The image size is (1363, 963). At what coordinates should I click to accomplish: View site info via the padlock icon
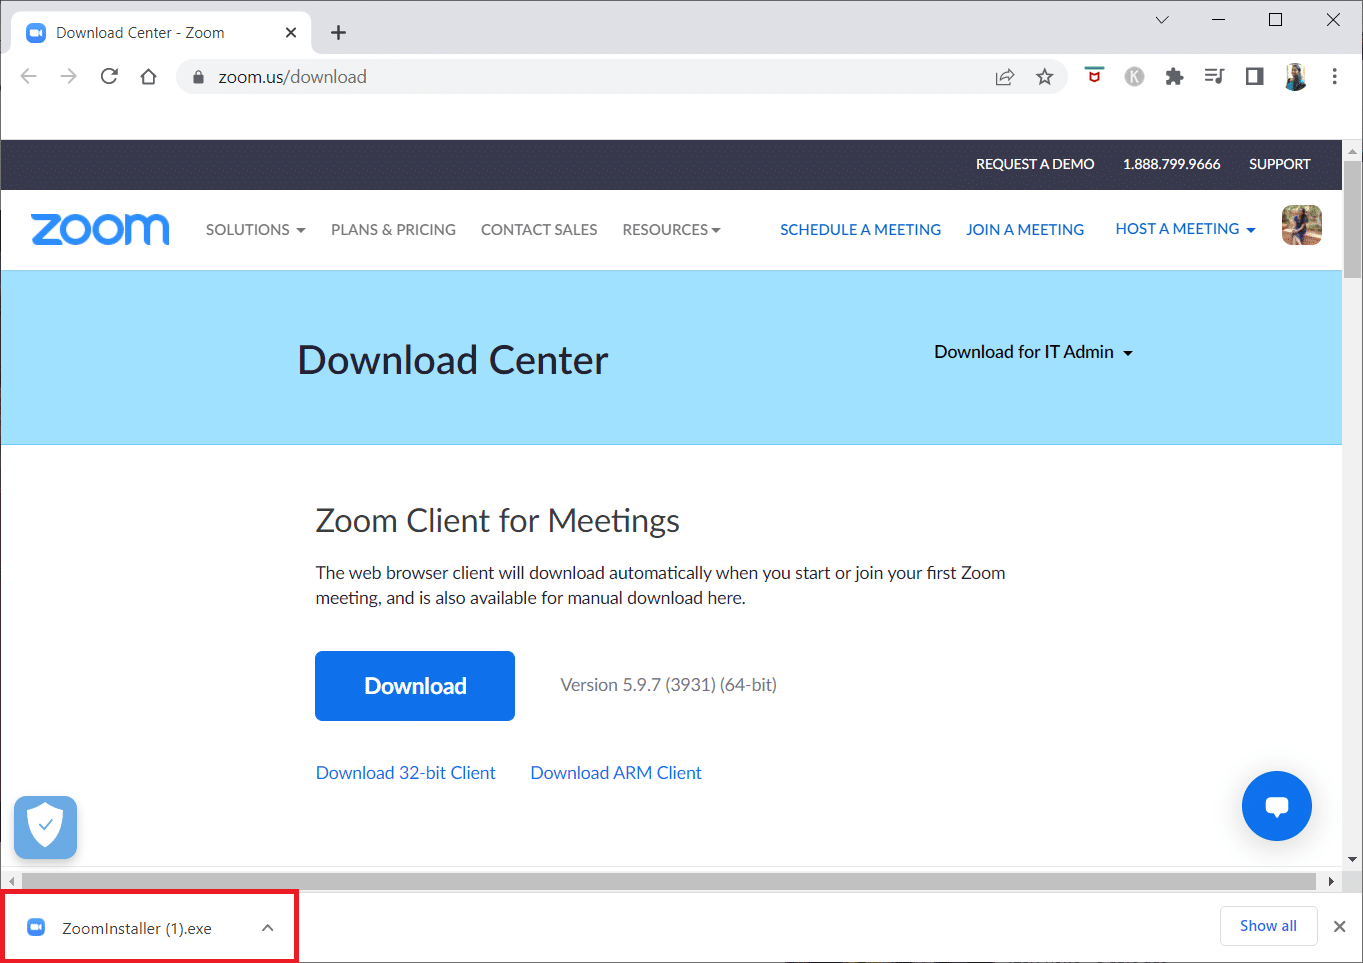pyautogui.click(x=198, y=77)
